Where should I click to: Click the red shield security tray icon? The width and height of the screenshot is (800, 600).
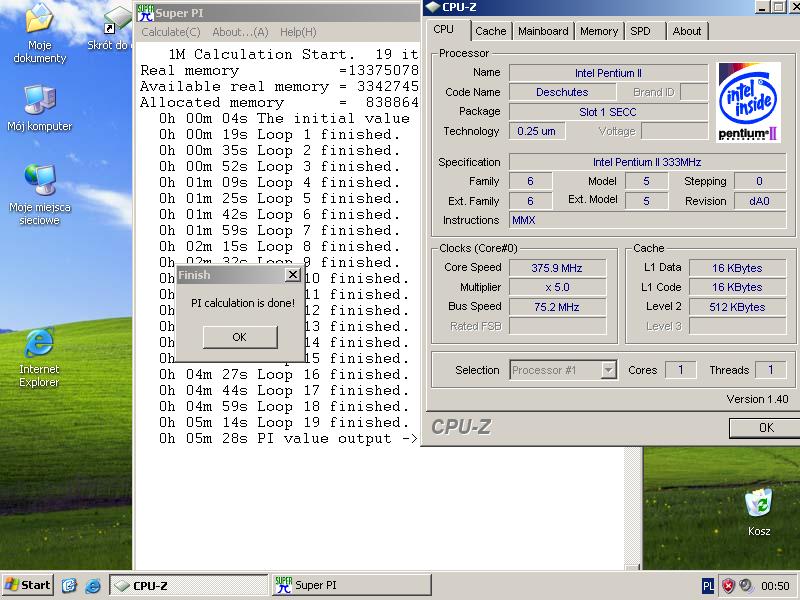click(728, 585)
